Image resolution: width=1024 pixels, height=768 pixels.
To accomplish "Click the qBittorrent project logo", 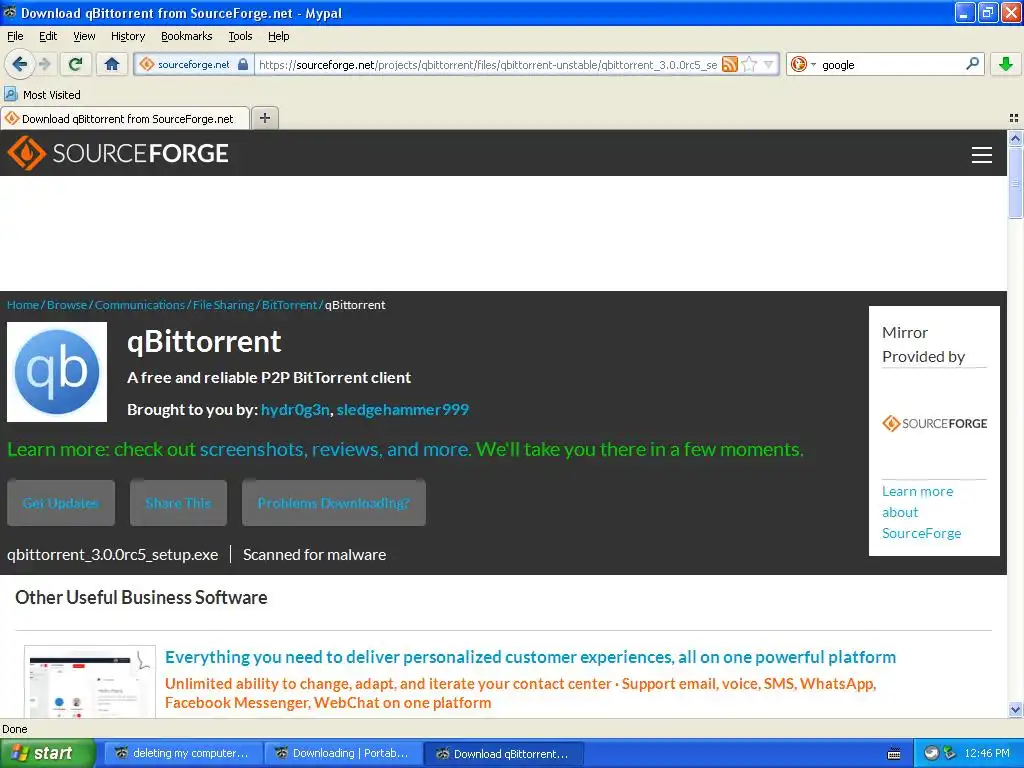I will click(x=57, y=372).
